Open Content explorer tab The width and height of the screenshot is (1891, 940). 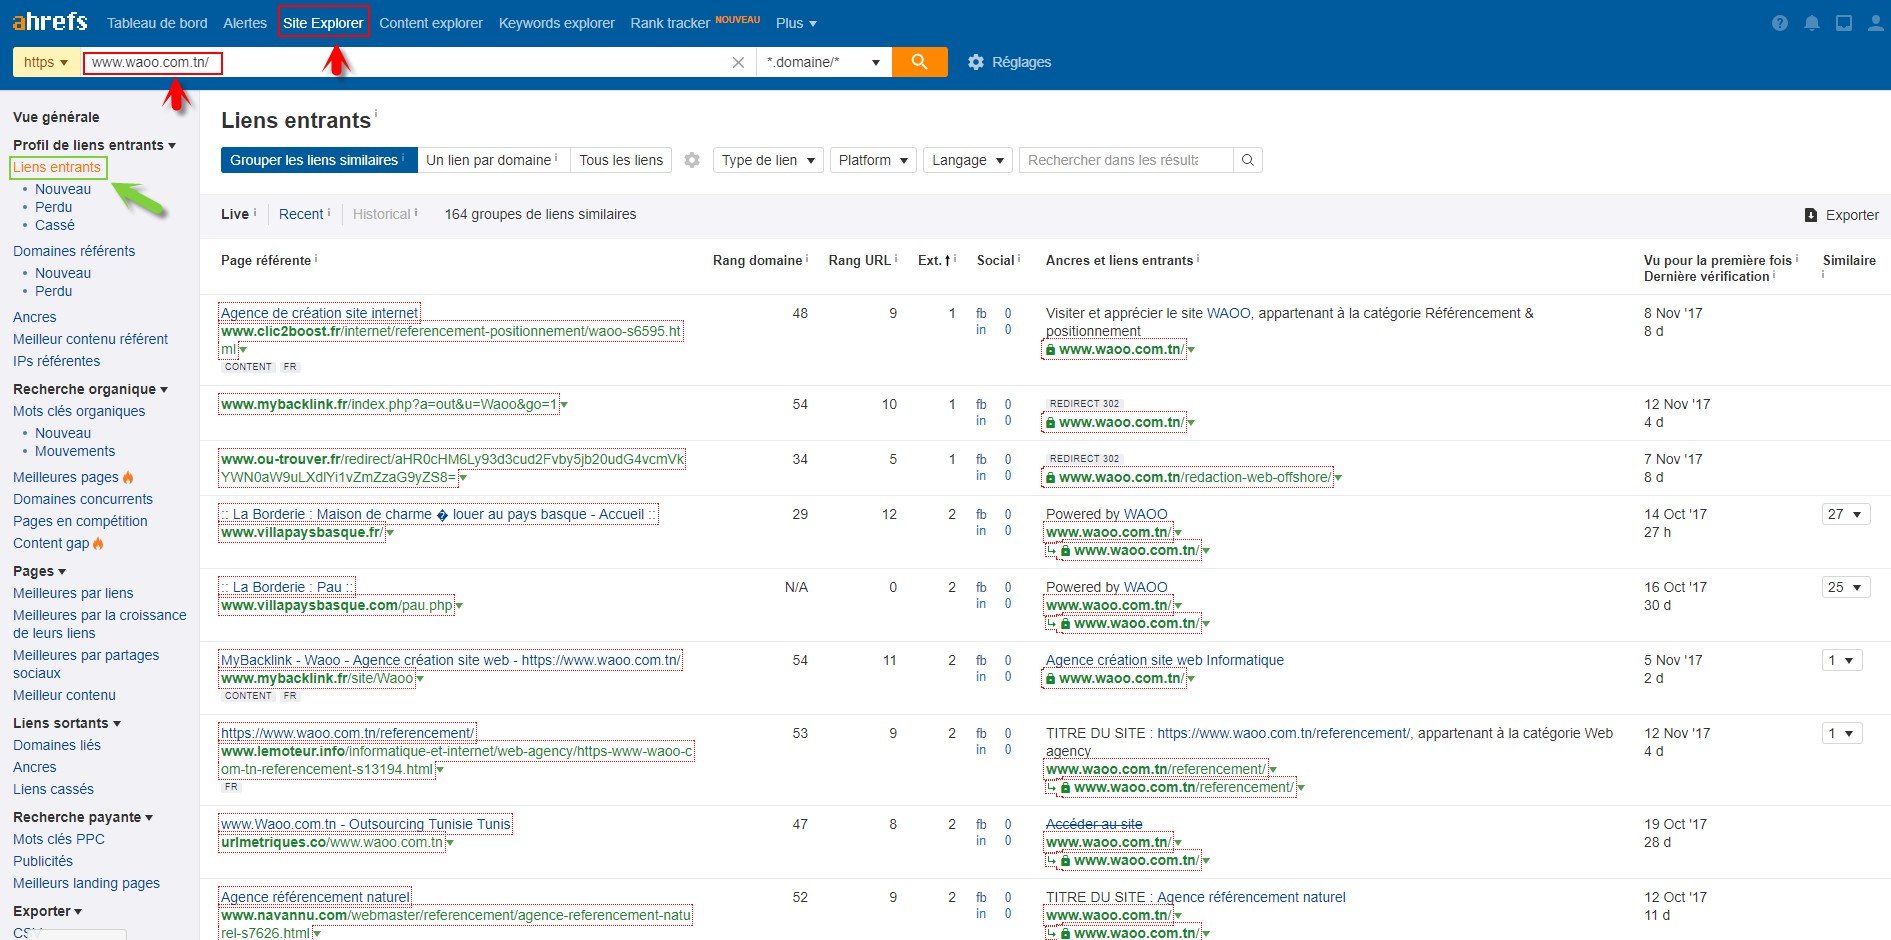tap(431, 23)
